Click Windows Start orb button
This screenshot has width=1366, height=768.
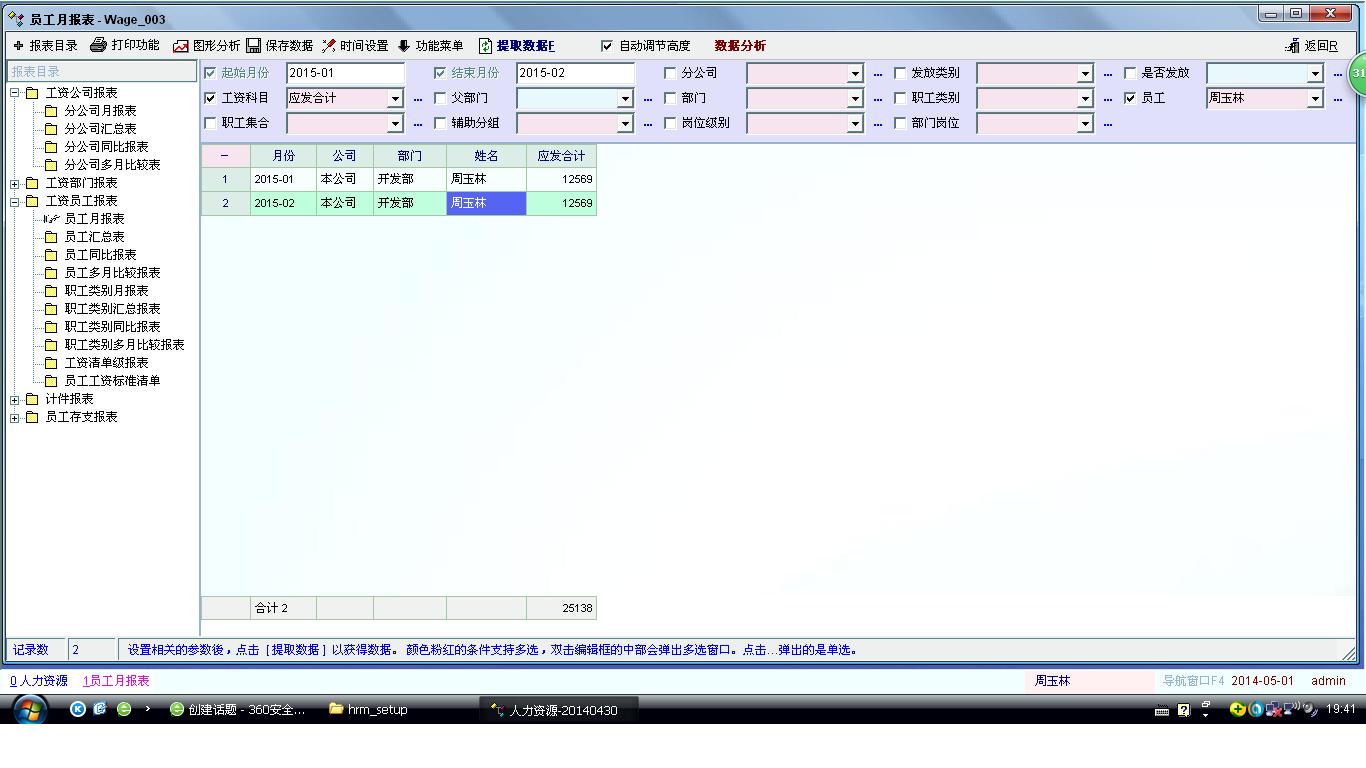click(29, 710)
